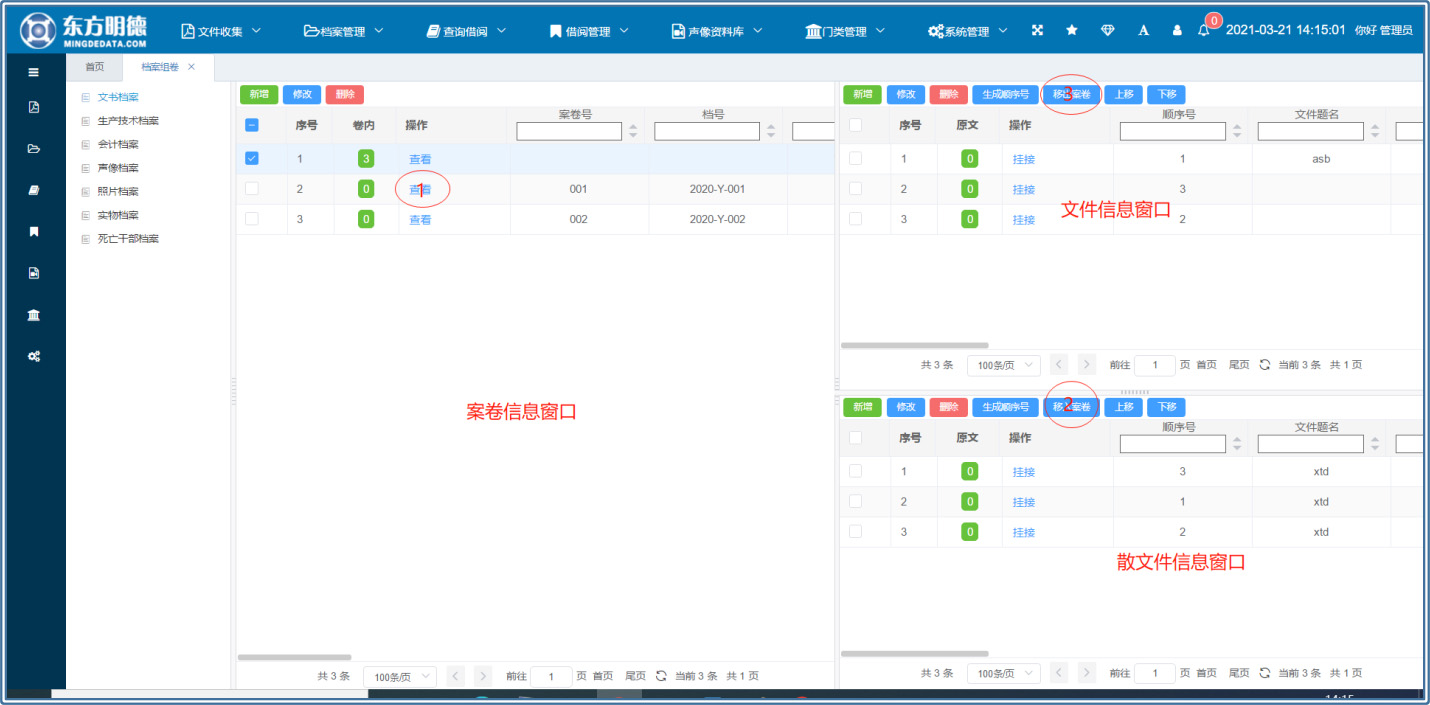
Task: Expand the 文件收集 dropdown menu
Action: click(x=221, y=31)
